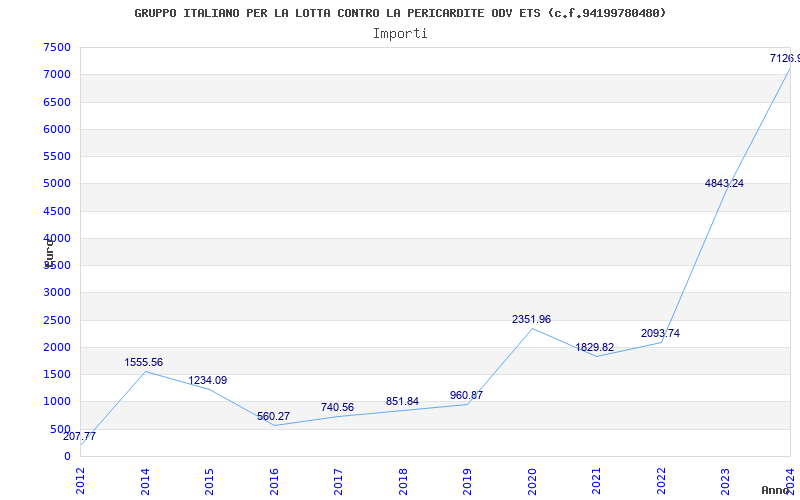
Task: Click the data label 1555.56
Action: click(143, 362)
